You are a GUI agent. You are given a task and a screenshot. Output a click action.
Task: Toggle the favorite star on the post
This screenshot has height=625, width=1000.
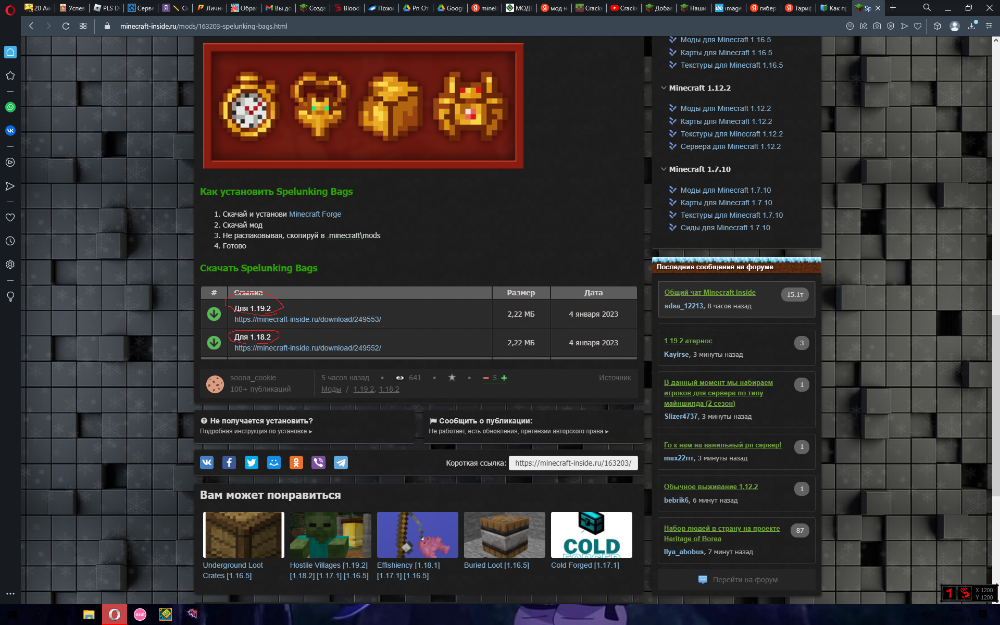[452, 378]
